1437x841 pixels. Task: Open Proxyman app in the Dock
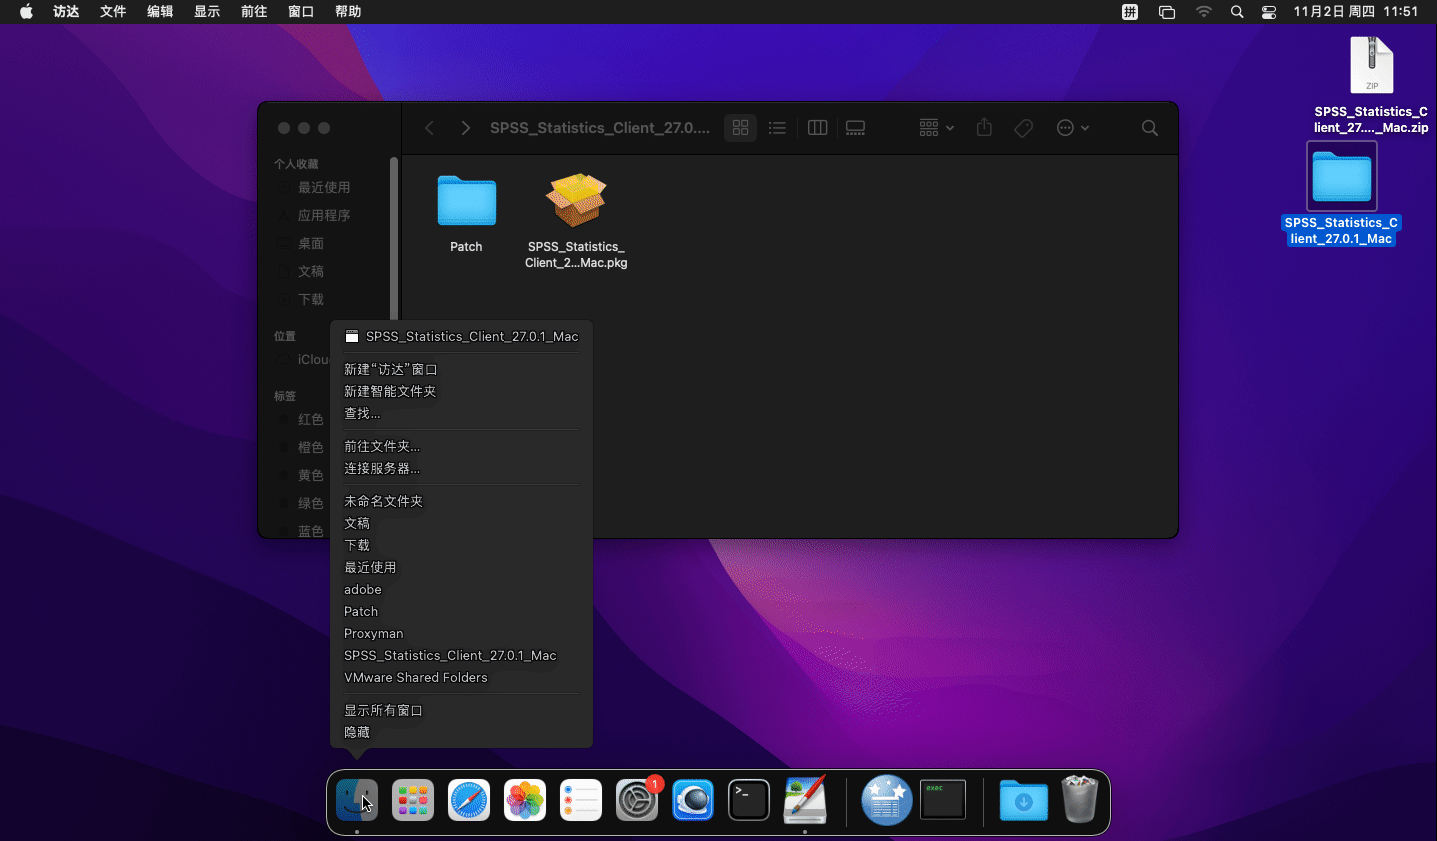[x=693, y=800]
